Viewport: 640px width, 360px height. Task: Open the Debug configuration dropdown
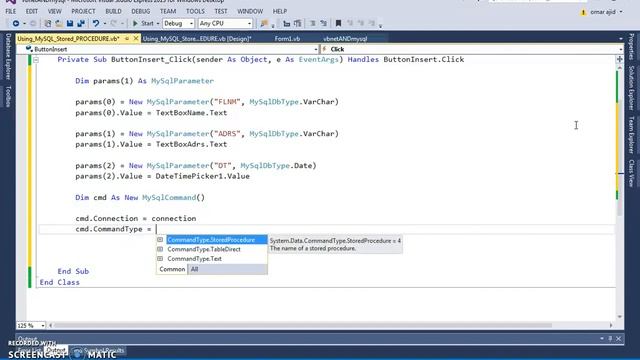(178, 24)
